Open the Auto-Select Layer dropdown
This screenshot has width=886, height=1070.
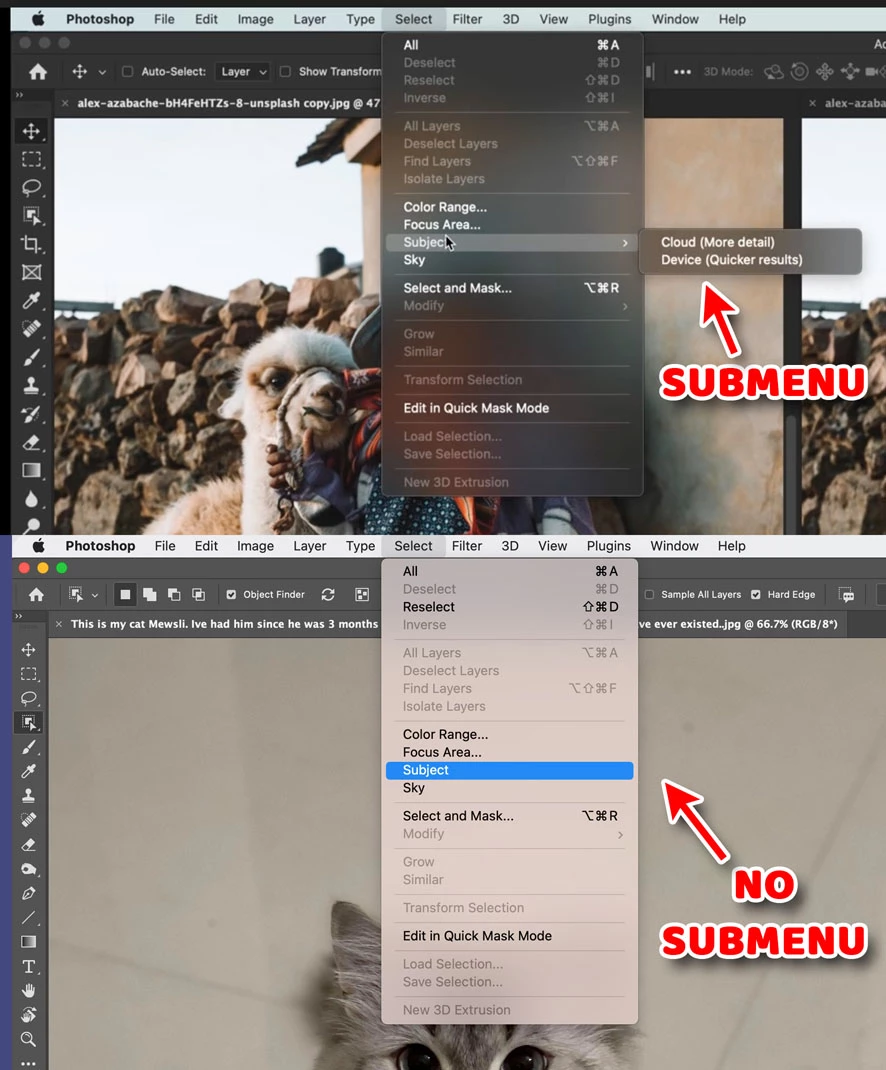242,72
